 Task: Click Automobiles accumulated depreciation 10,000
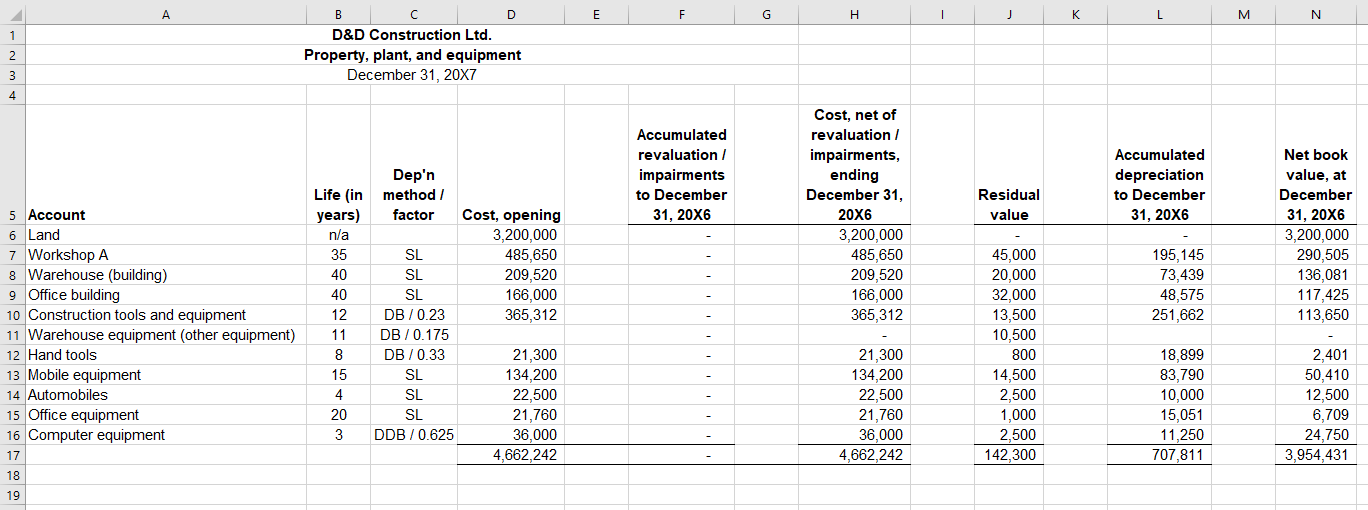click(x=1160, y=395)
